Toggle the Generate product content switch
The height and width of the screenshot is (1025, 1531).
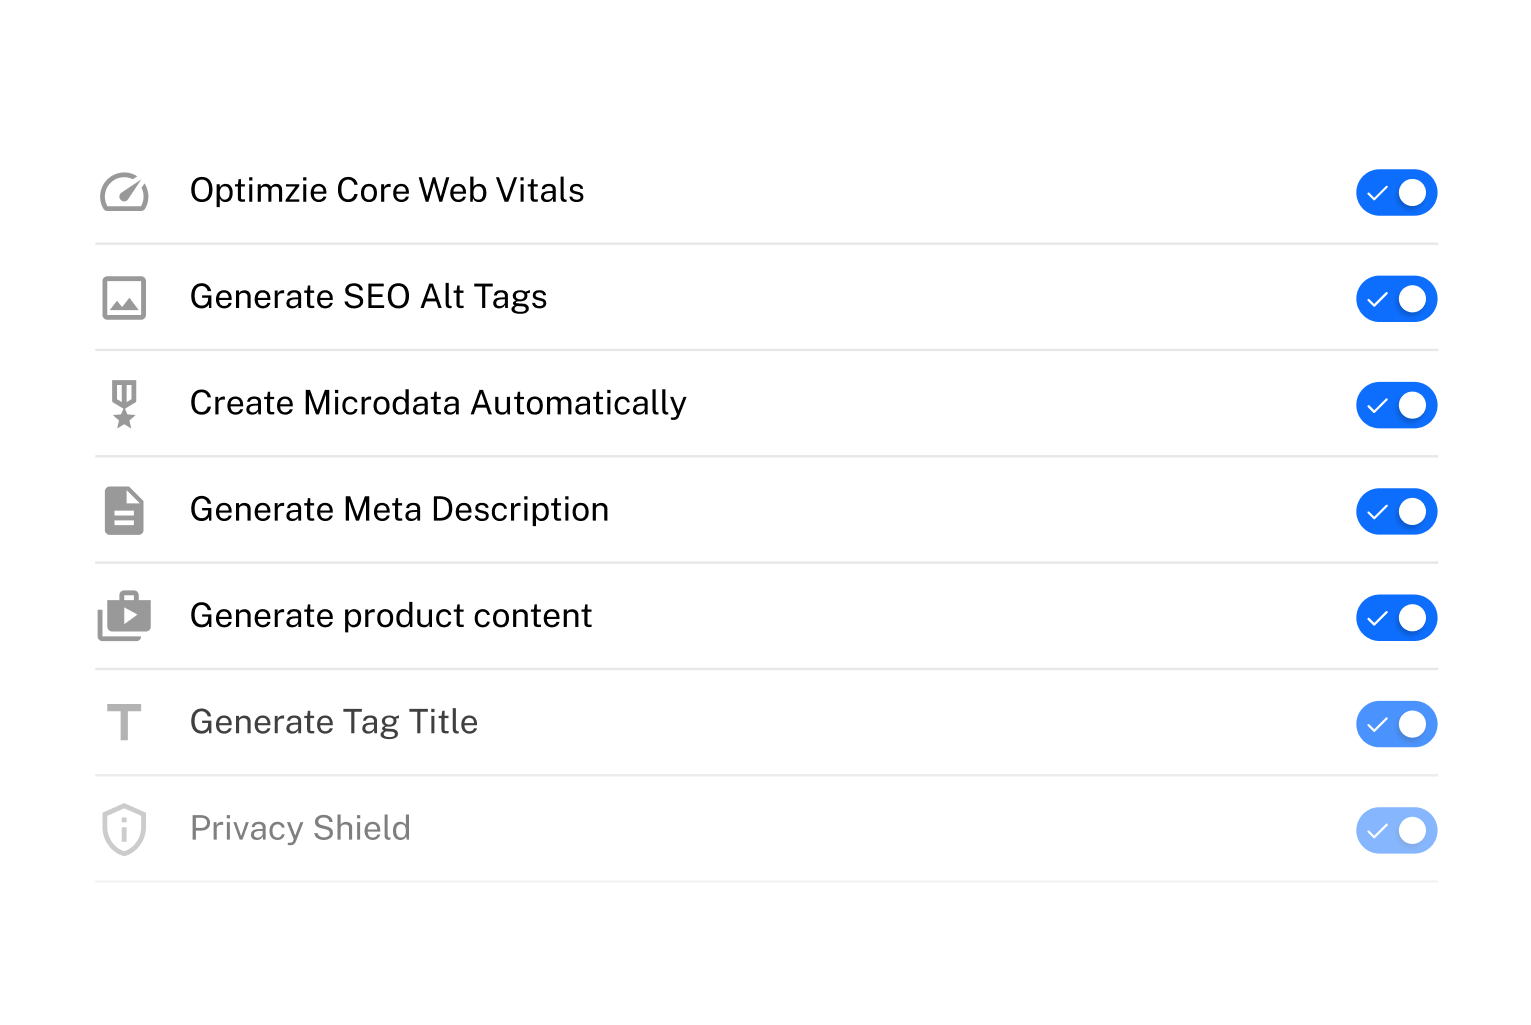pos(1396,617)
